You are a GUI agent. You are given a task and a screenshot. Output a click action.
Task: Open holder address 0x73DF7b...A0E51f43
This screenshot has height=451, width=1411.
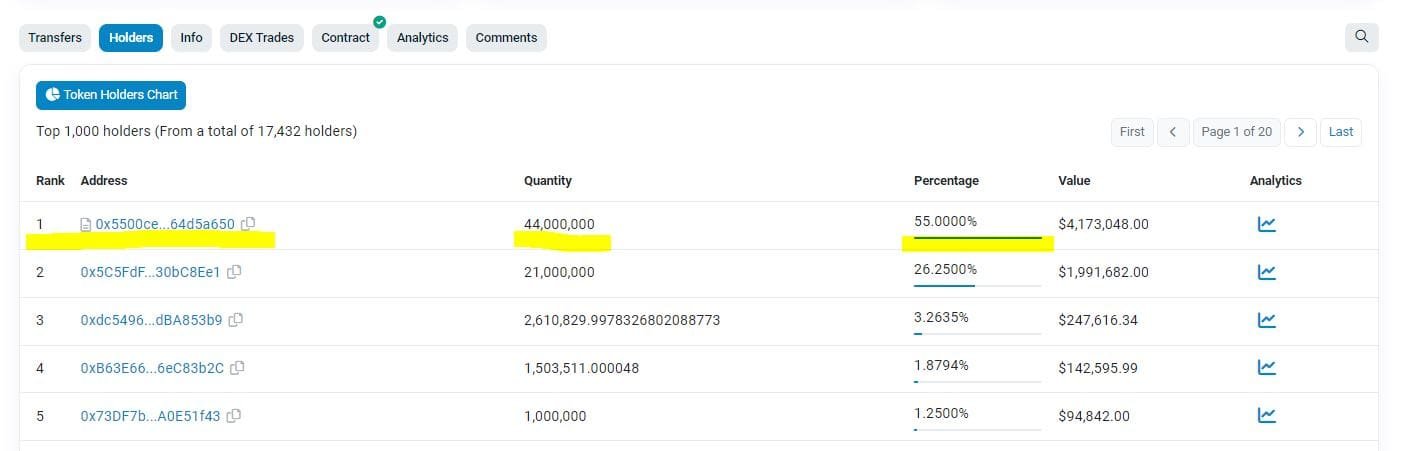pyautogui.click(x=150, y=416)
